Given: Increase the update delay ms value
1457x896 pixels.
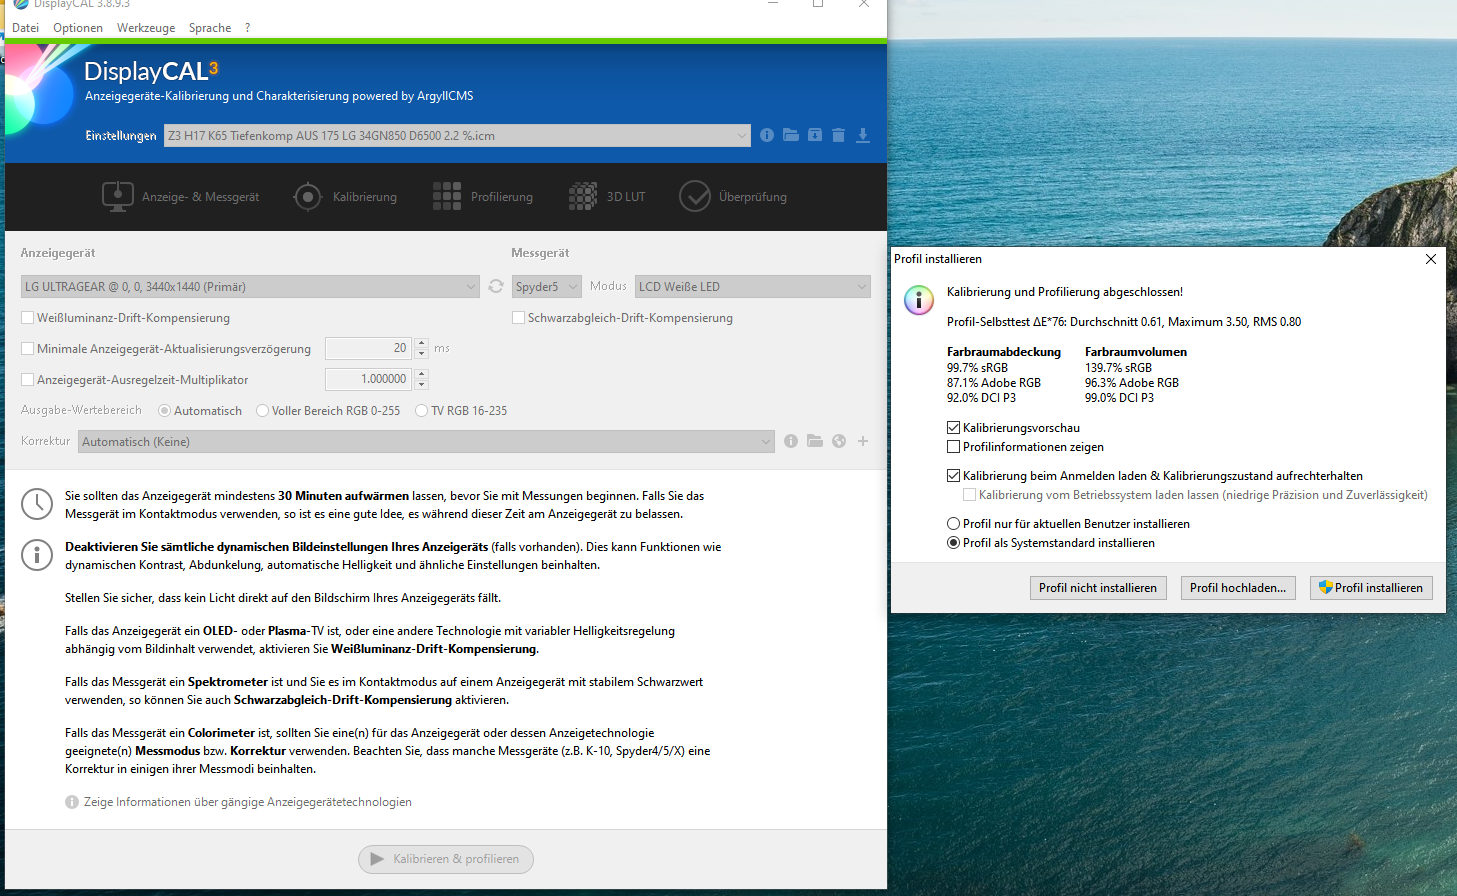Looking at the screenshot, I should pos(422,343).
